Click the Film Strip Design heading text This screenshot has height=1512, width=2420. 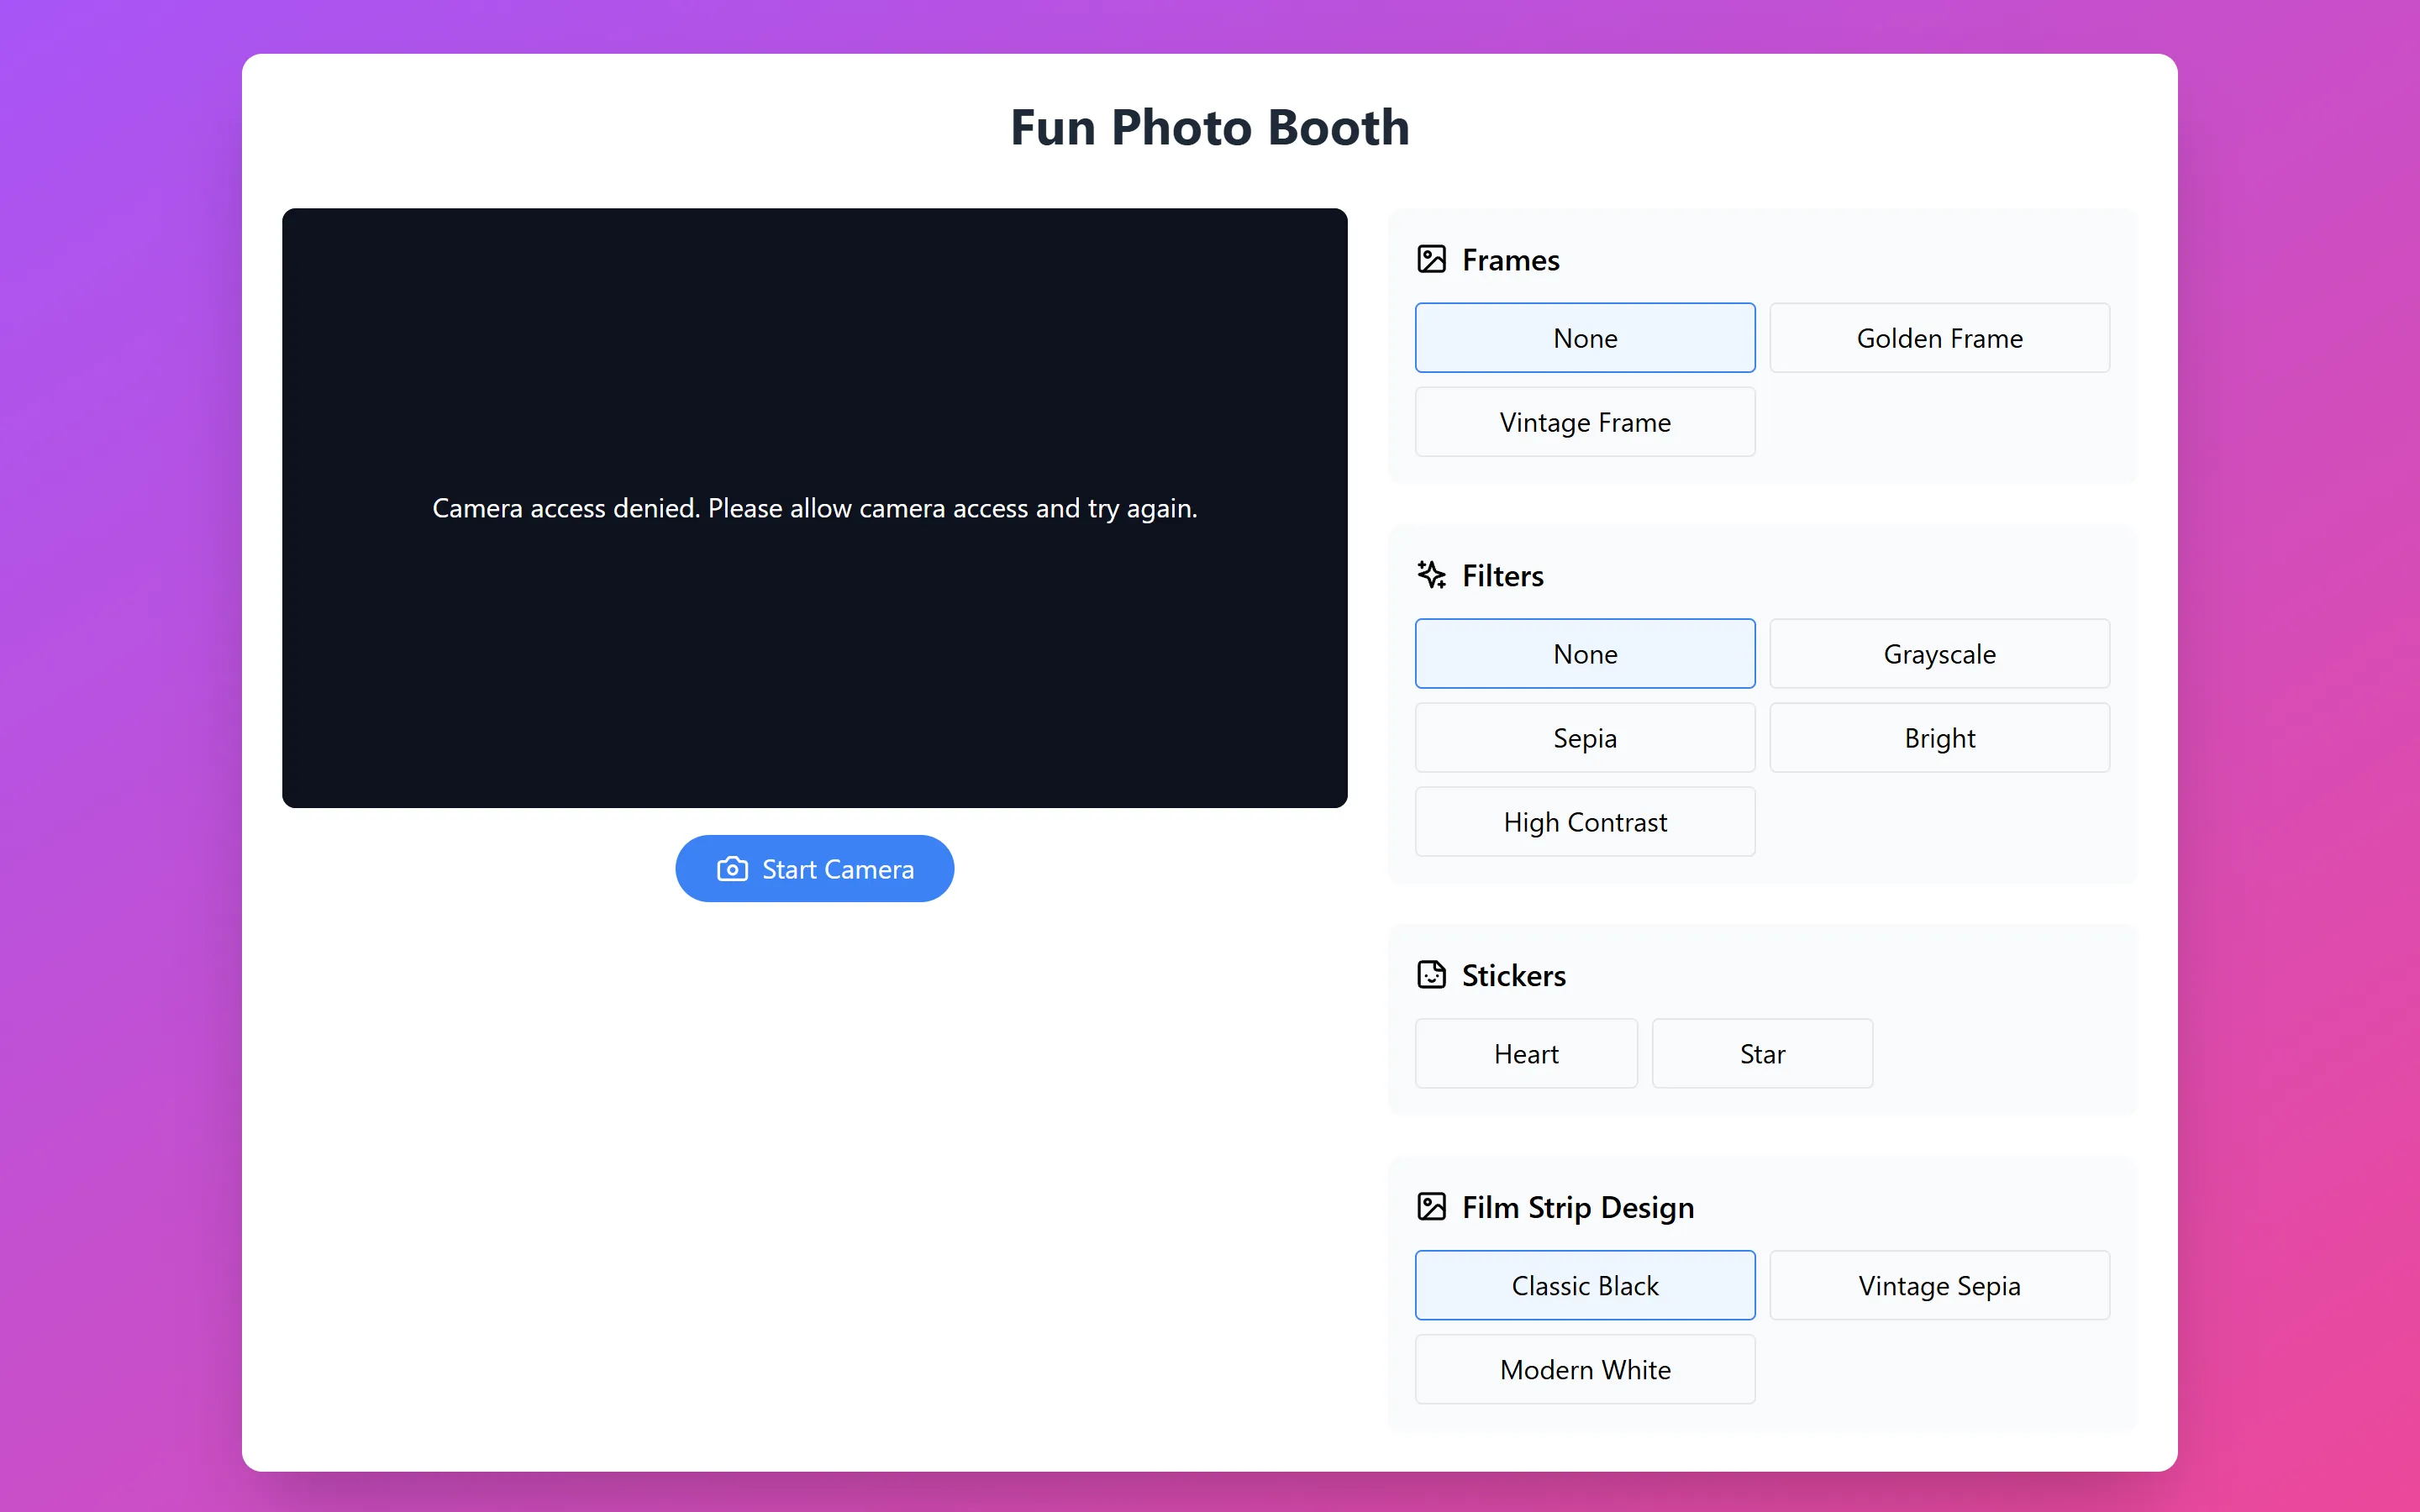[x=1578, y=1208]
